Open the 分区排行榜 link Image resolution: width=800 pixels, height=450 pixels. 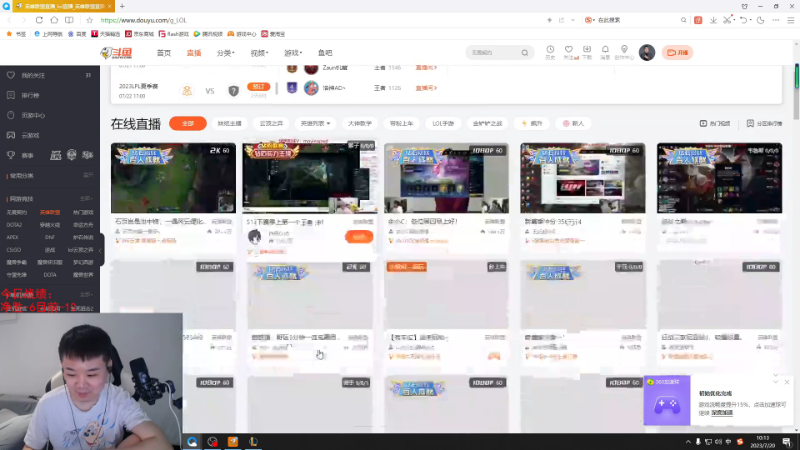(x=764, y=123)
